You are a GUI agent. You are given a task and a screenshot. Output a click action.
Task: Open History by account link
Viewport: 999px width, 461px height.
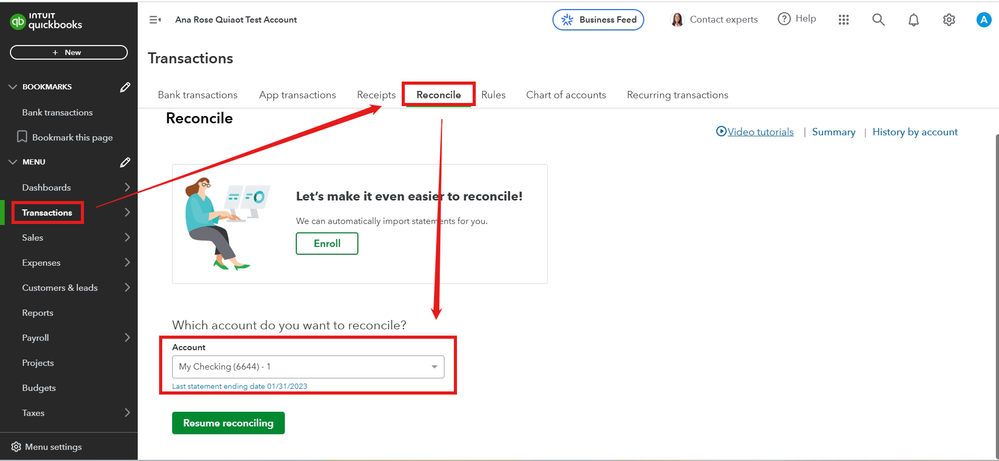[915, 132]
